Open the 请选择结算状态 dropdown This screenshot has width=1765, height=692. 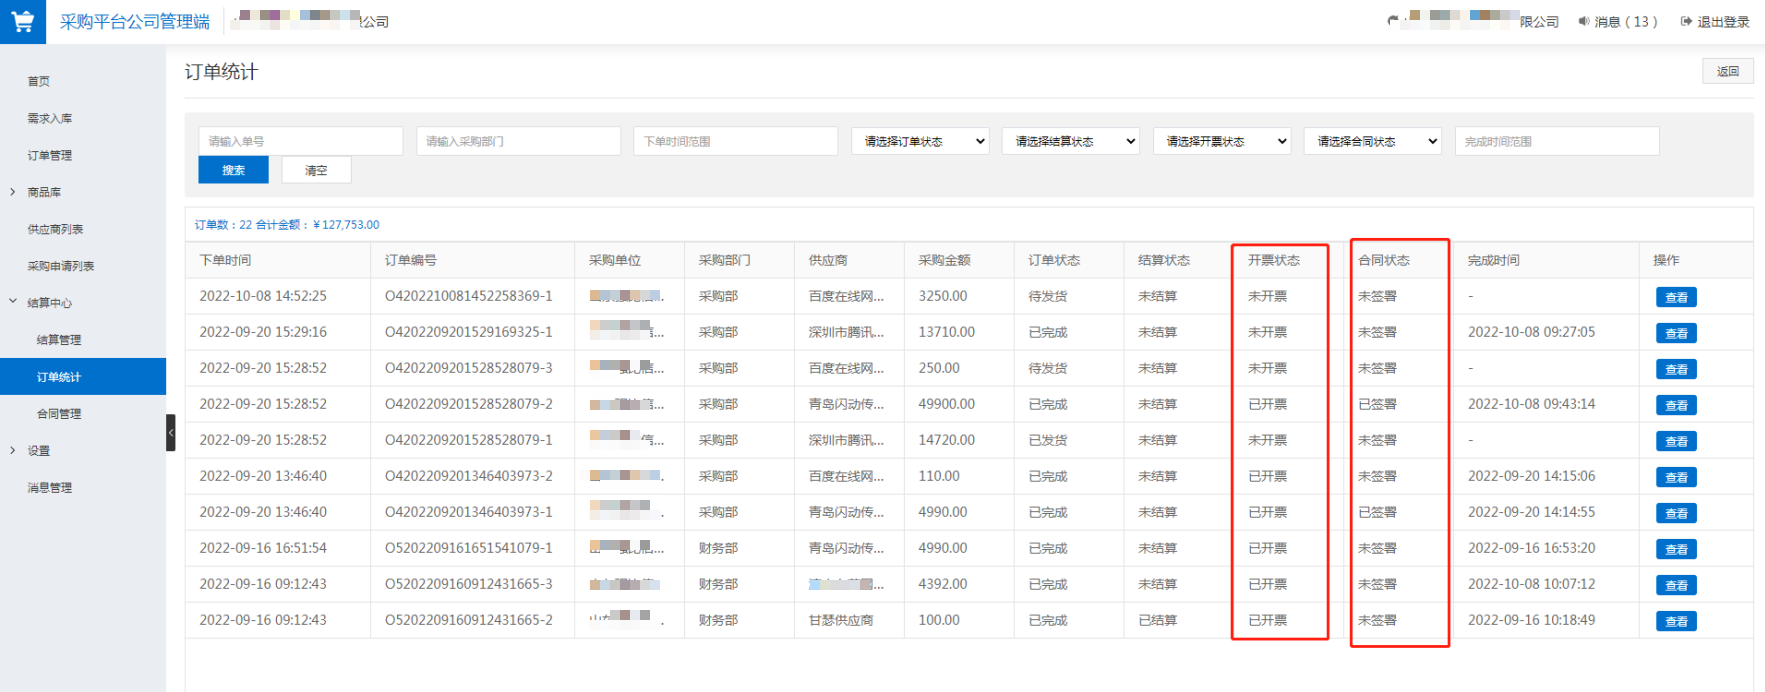coord(1071,141)
